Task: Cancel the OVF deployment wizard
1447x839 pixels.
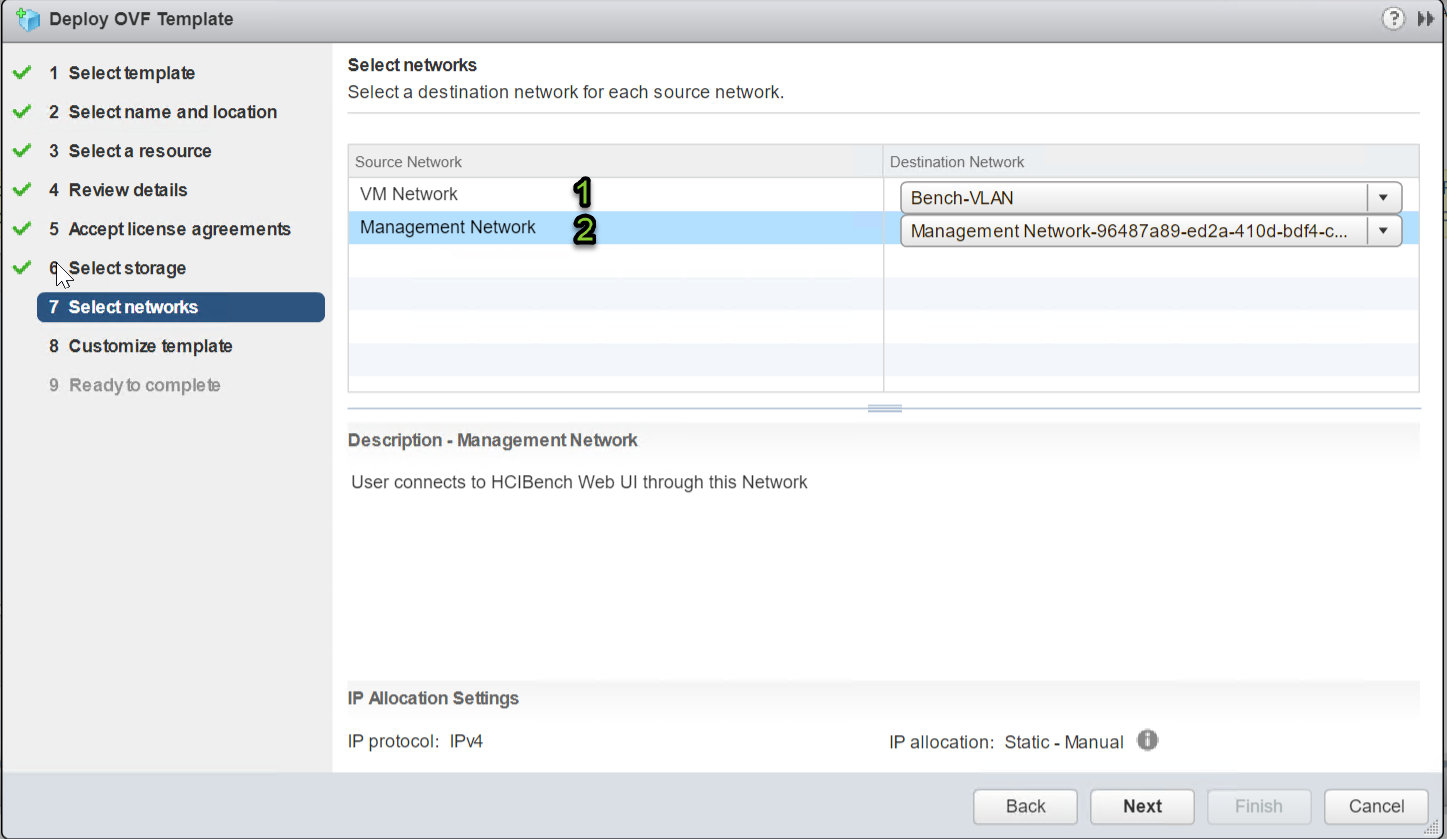Action: coord(1375,806)
